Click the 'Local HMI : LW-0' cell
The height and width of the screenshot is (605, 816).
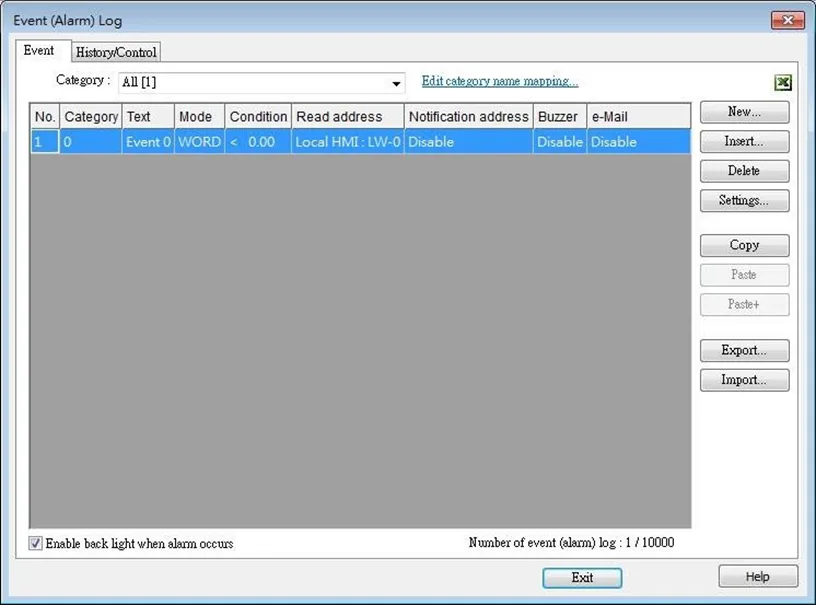point(348,142)
